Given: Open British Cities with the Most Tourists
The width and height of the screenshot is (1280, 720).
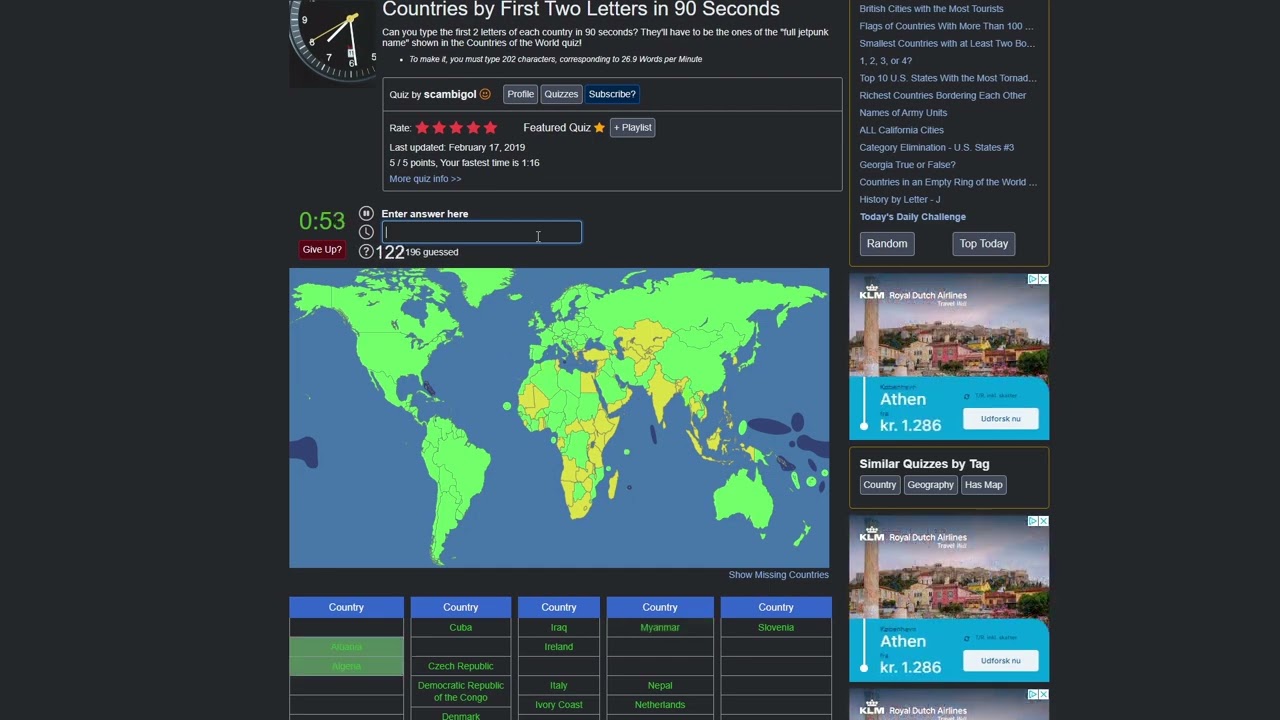Looking at the screenshot, I should tap(931, 9).
